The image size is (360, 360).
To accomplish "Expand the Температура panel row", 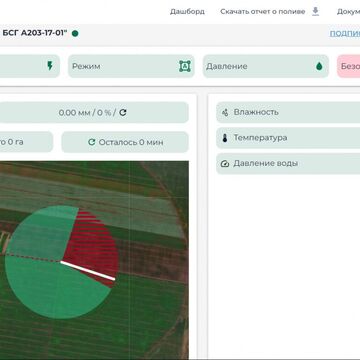I will pos(288,138).
